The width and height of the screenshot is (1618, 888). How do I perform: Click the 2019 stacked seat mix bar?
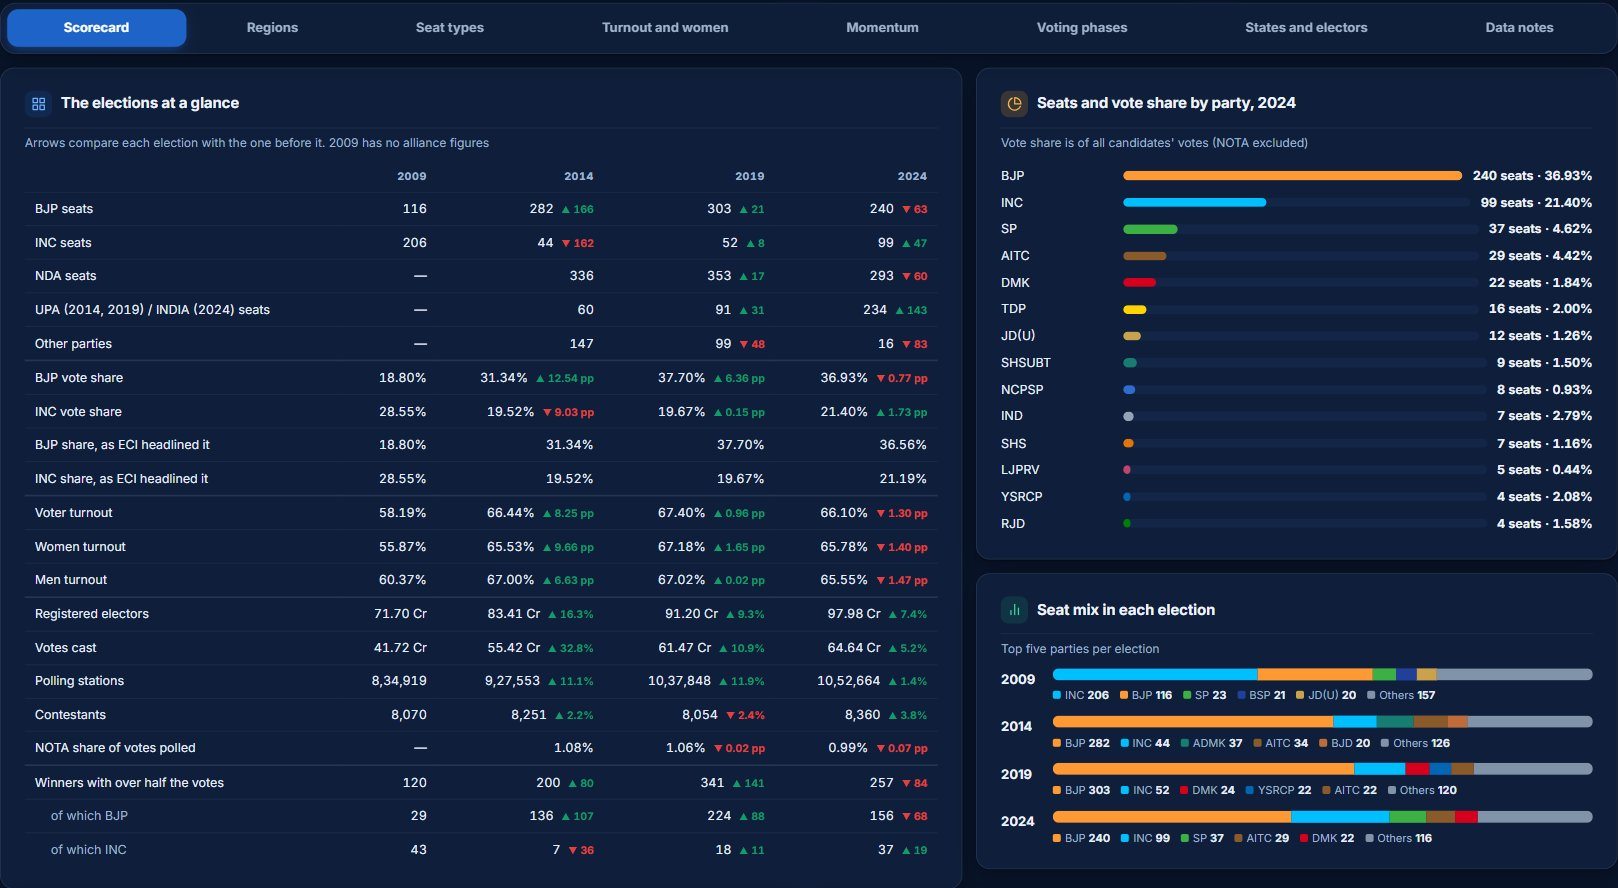tap(1322, 769)
